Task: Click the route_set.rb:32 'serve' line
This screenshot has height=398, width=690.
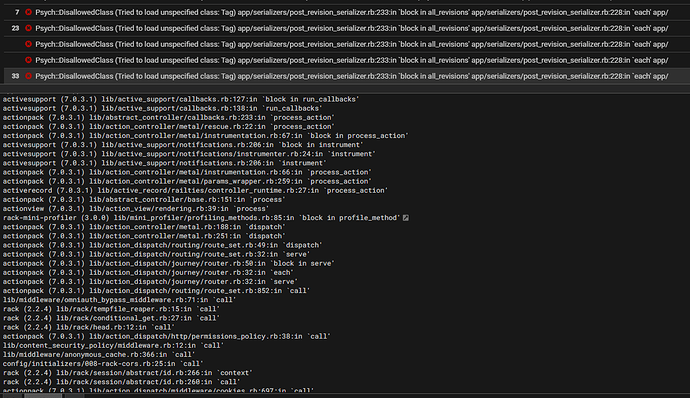Action: 156,254
